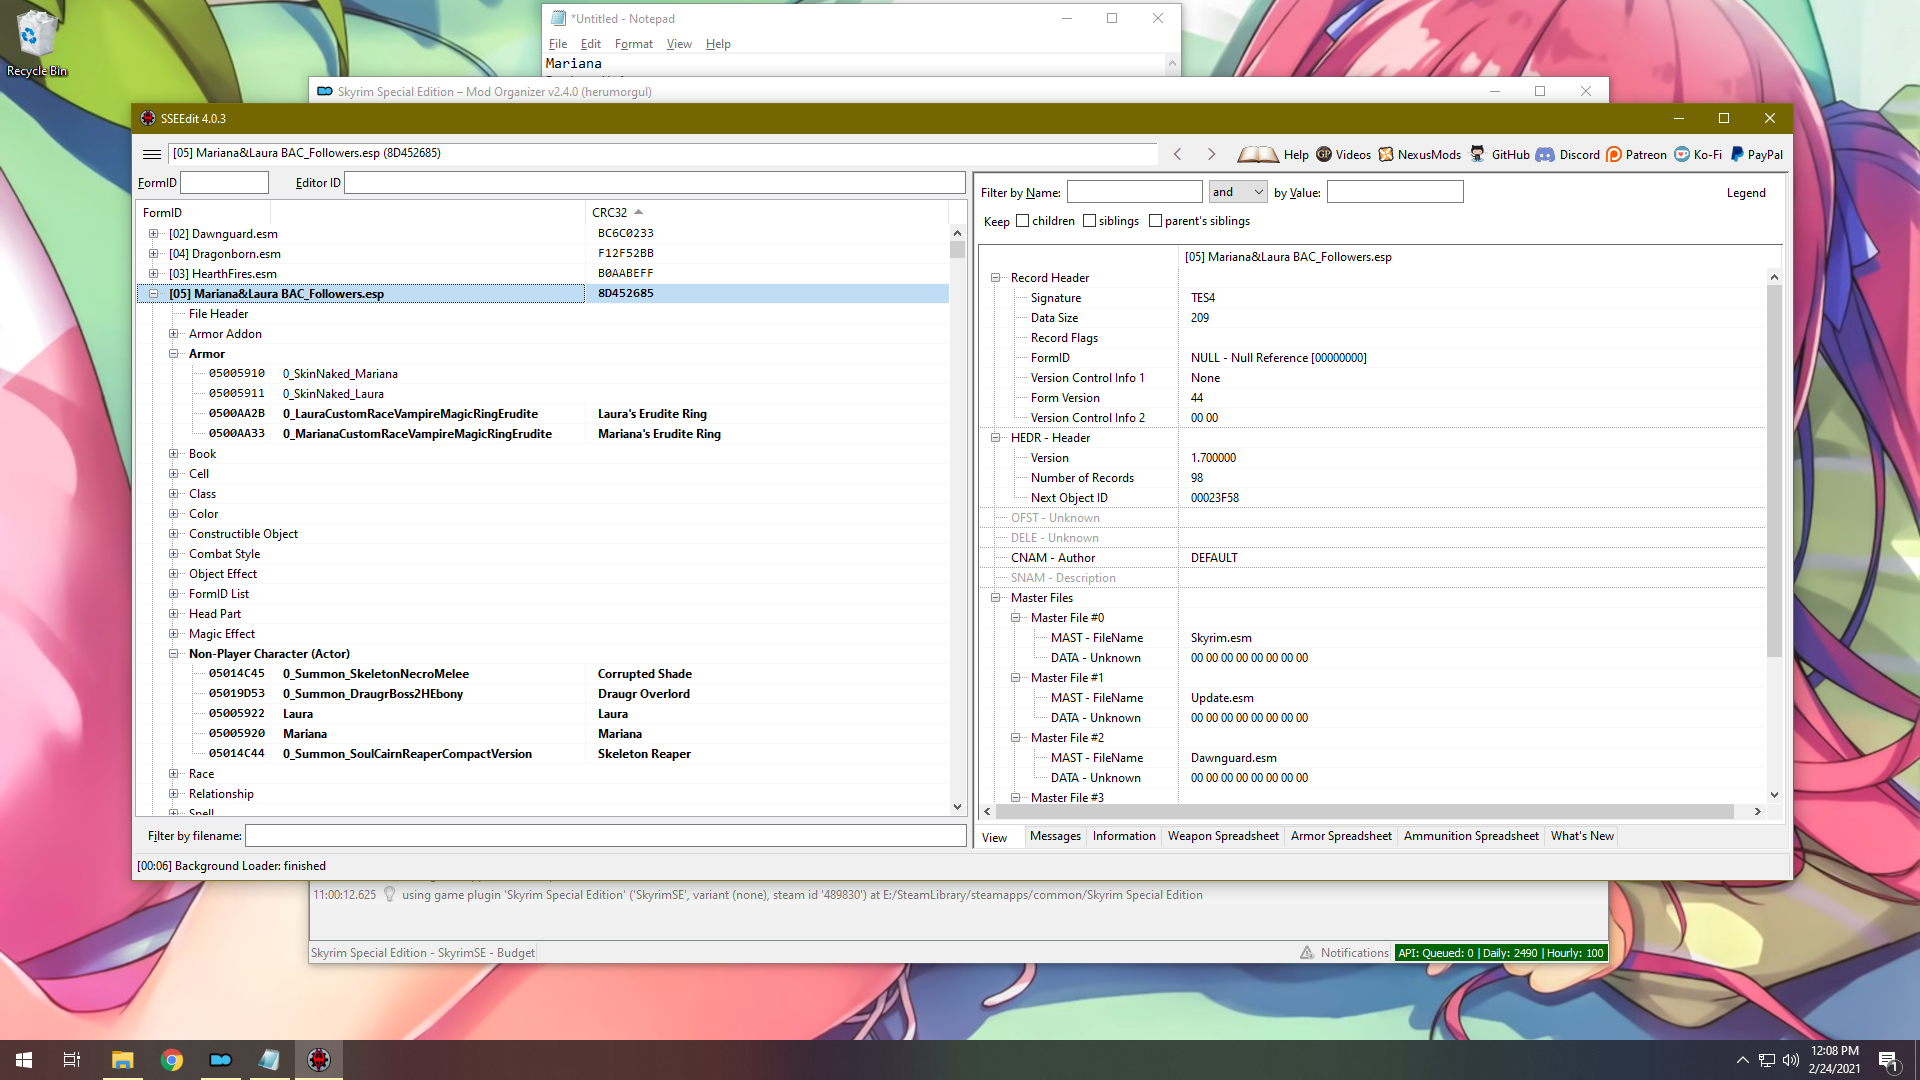Open the Action Center notifications icon
Viewport: 1920px width, 1080px height.
pos(1889,1060)
